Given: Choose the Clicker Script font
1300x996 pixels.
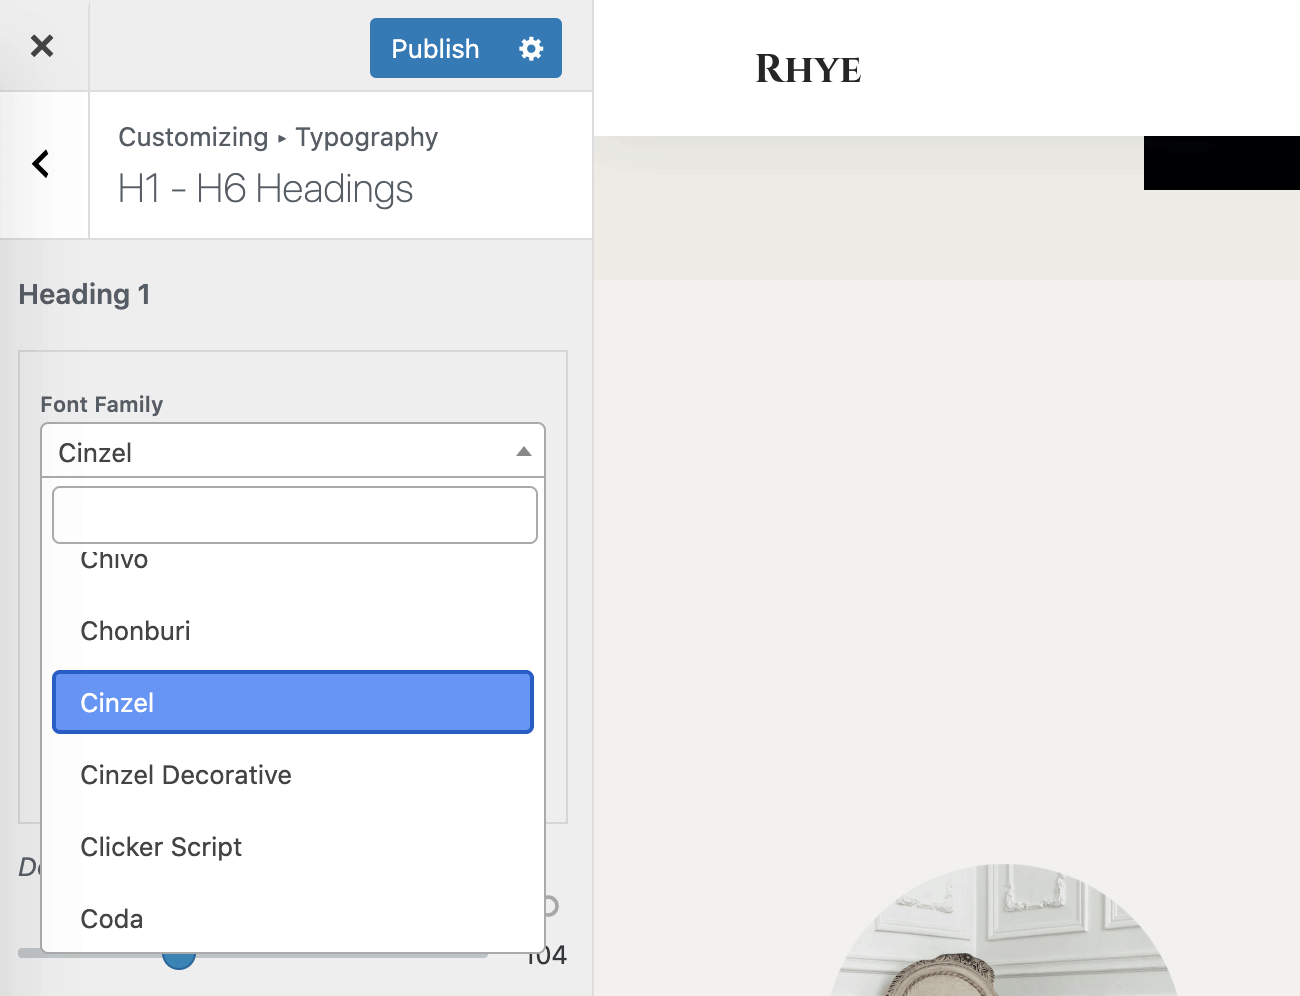Looking at the screenshot, I should click(x=161, y=847).
